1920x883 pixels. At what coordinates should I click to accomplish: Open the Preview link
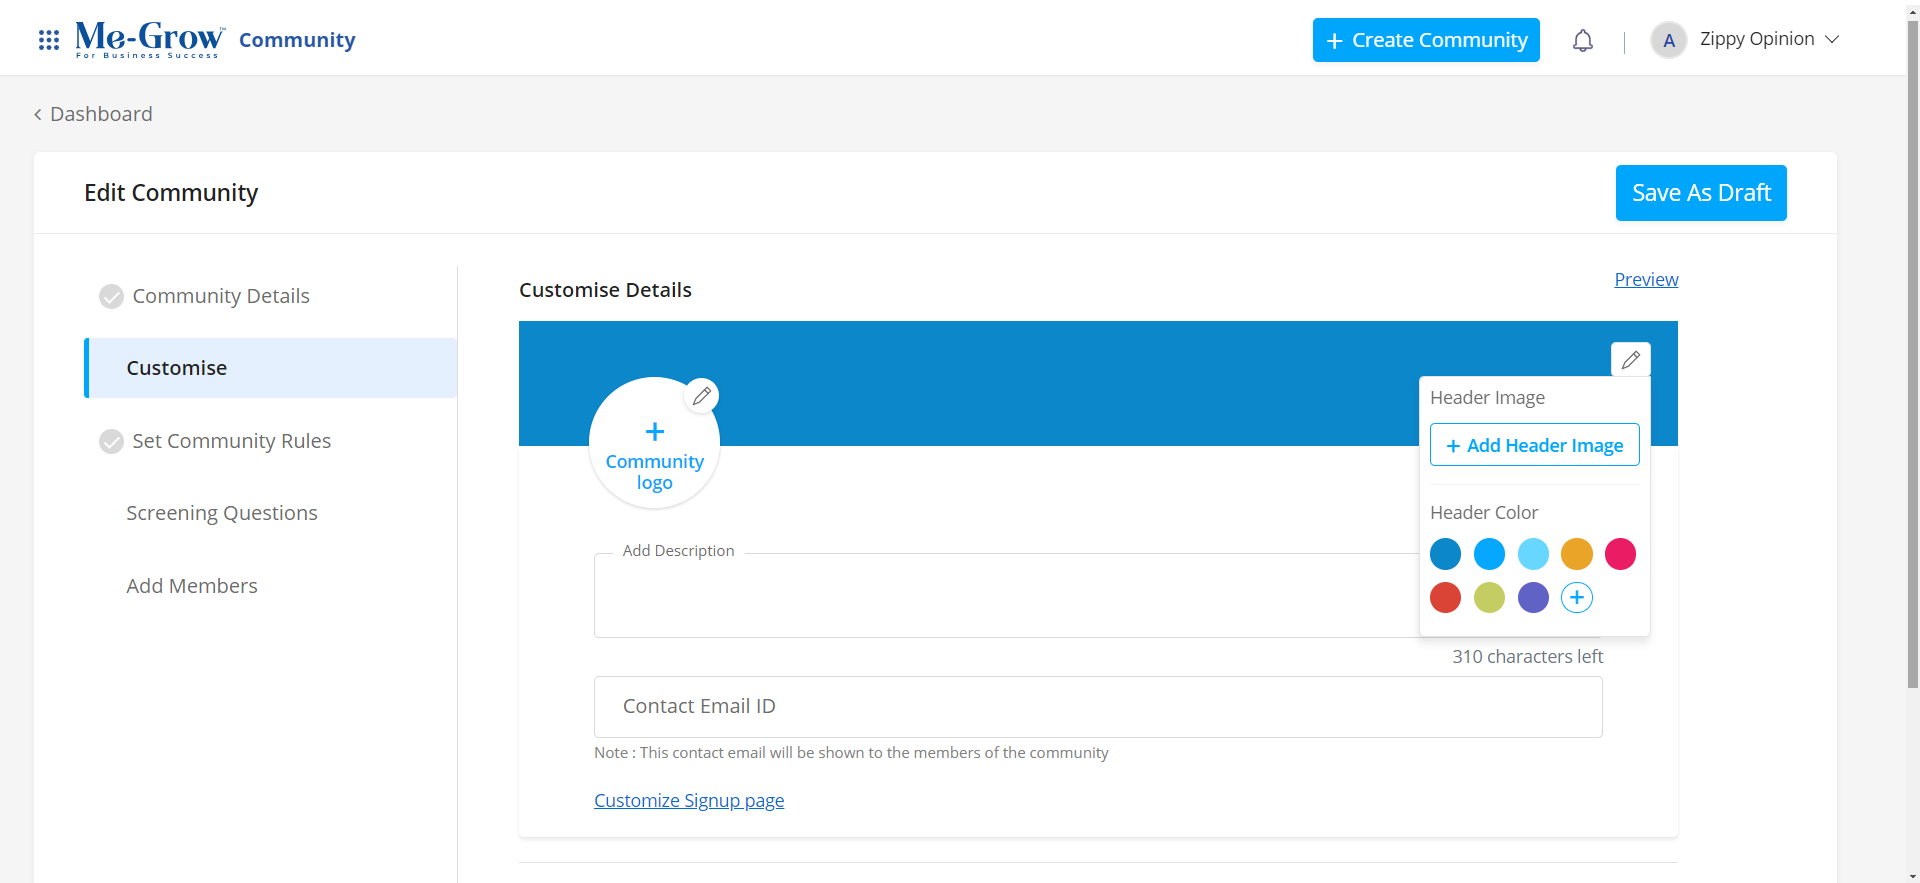1645,280
